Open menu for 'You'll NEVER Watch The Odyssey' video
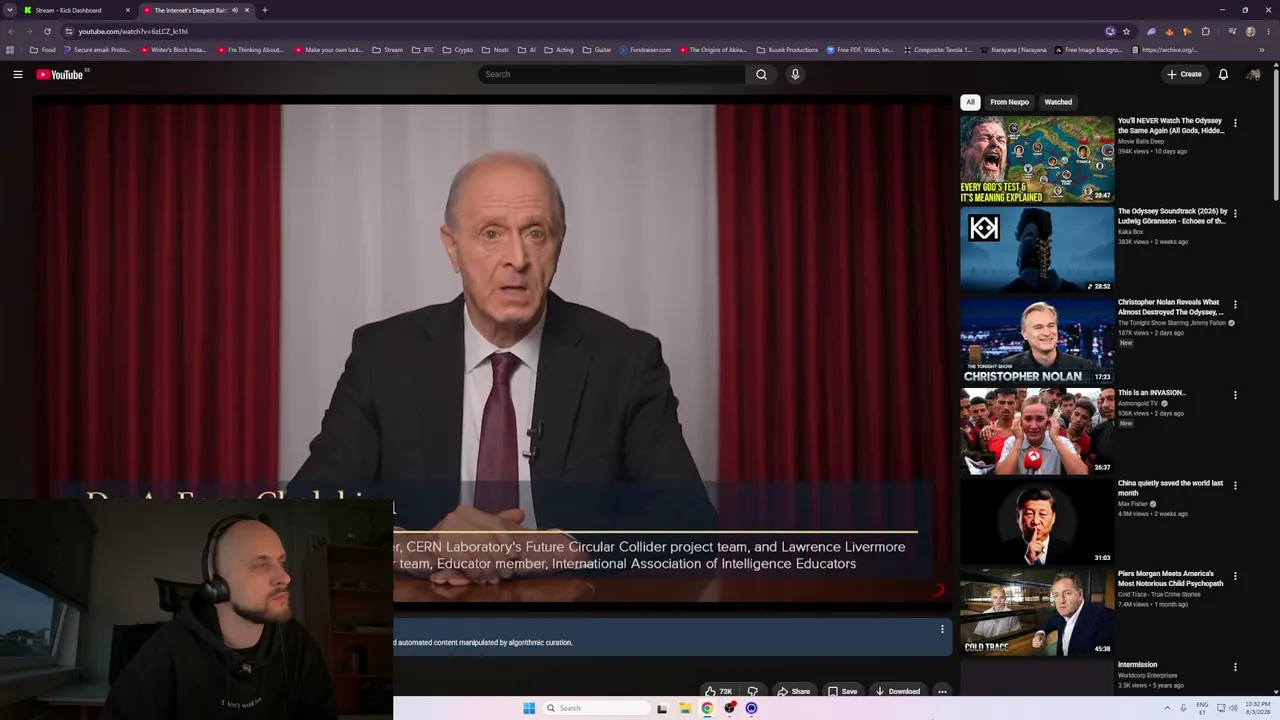 pos(1235,123)
